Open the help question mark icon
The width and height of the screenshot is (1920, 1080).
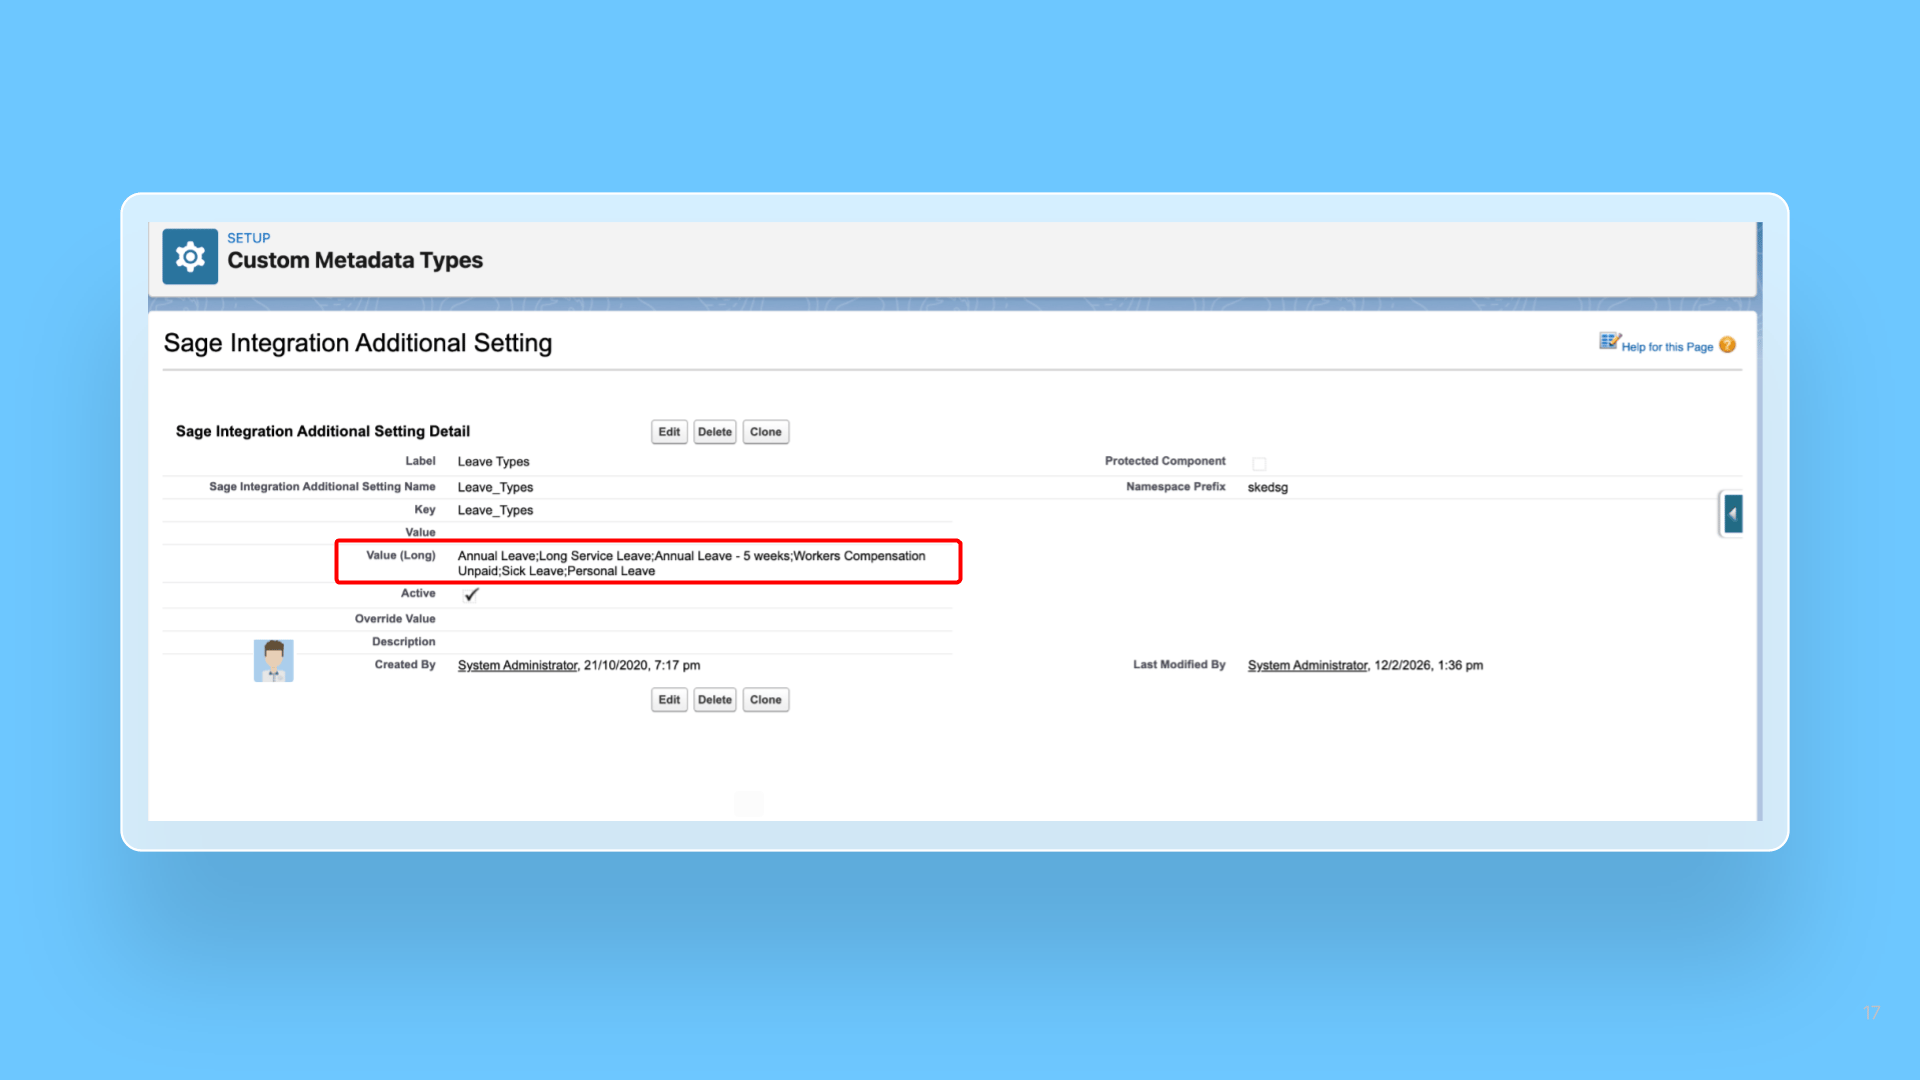pos(1727,345)
